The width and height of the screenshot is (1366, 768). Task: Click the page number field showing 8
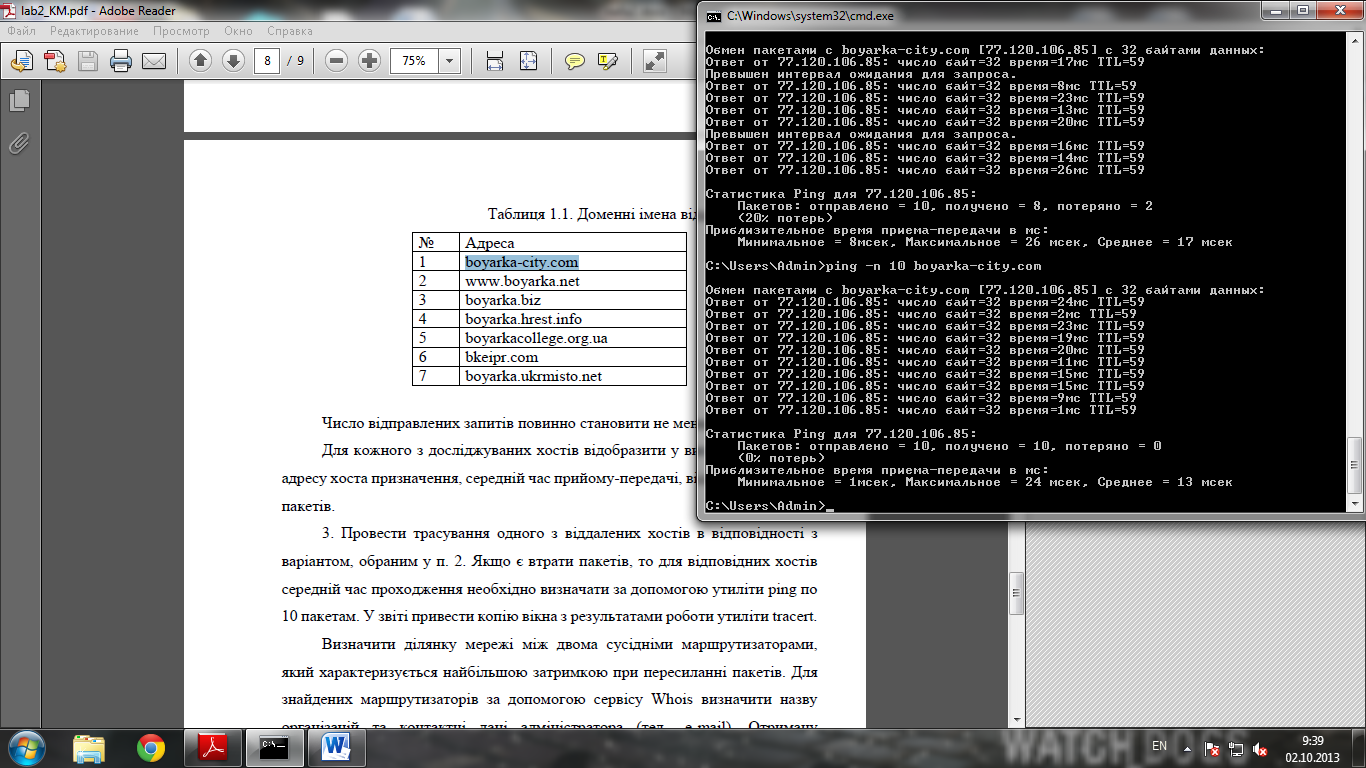pos(267,61)
